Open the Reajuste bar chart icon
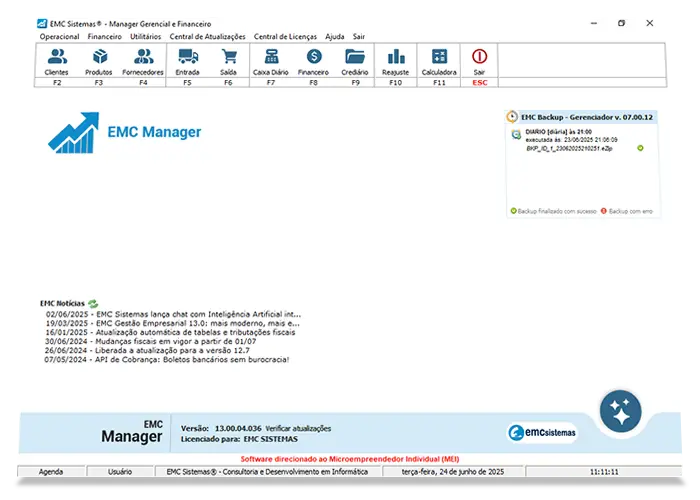 point(396,57)
